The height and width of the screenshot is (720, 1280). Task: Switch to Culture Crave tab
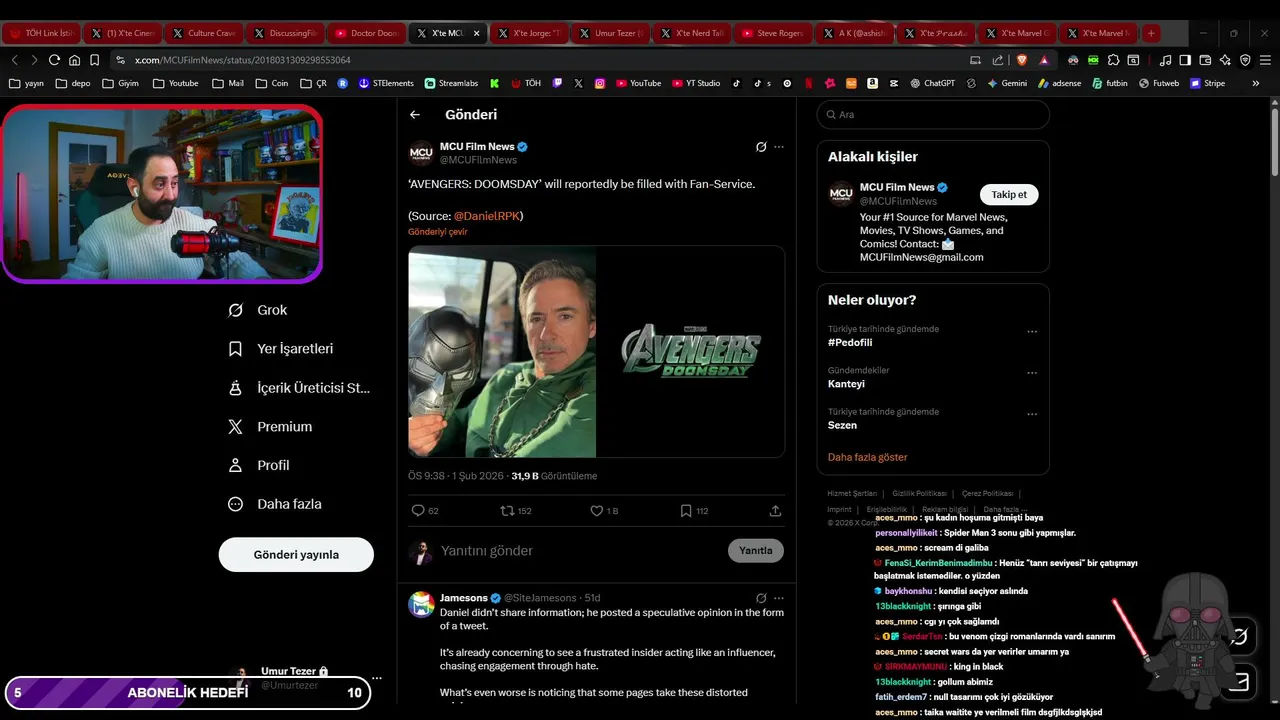click(x=204, y=33)
